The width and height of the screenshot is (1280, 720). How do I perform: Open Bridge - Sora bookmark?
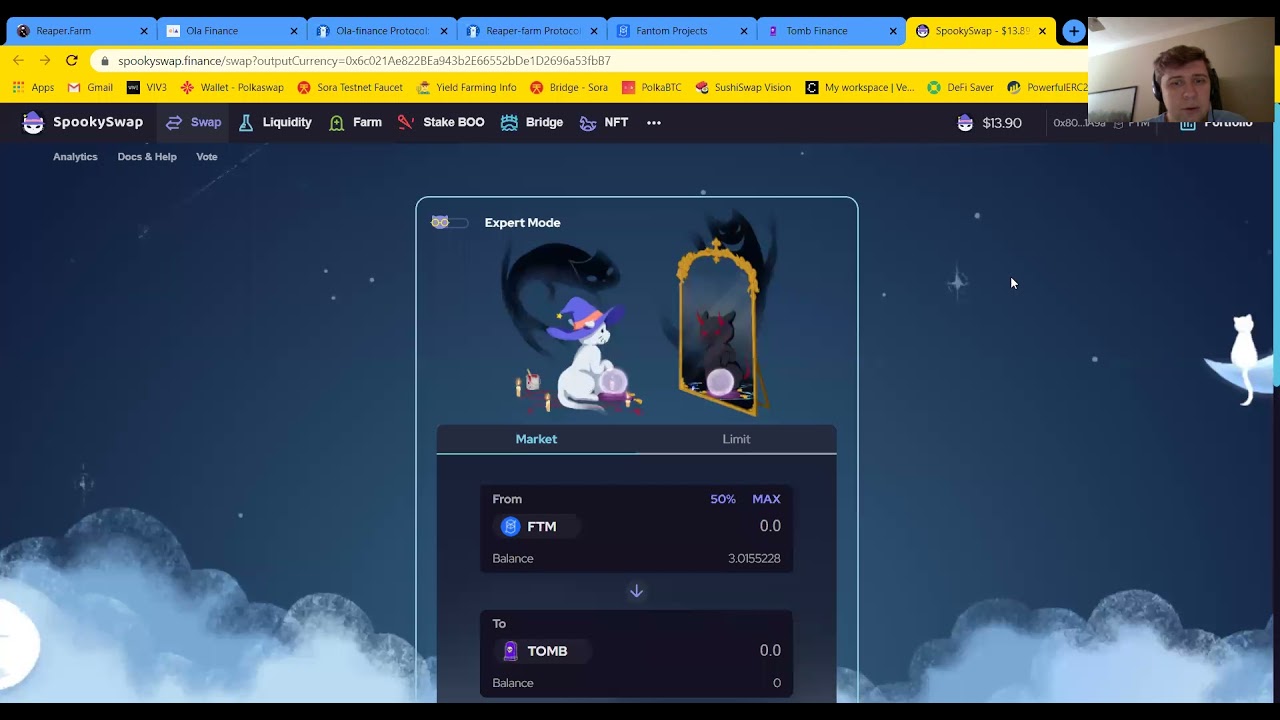(569, 88)
